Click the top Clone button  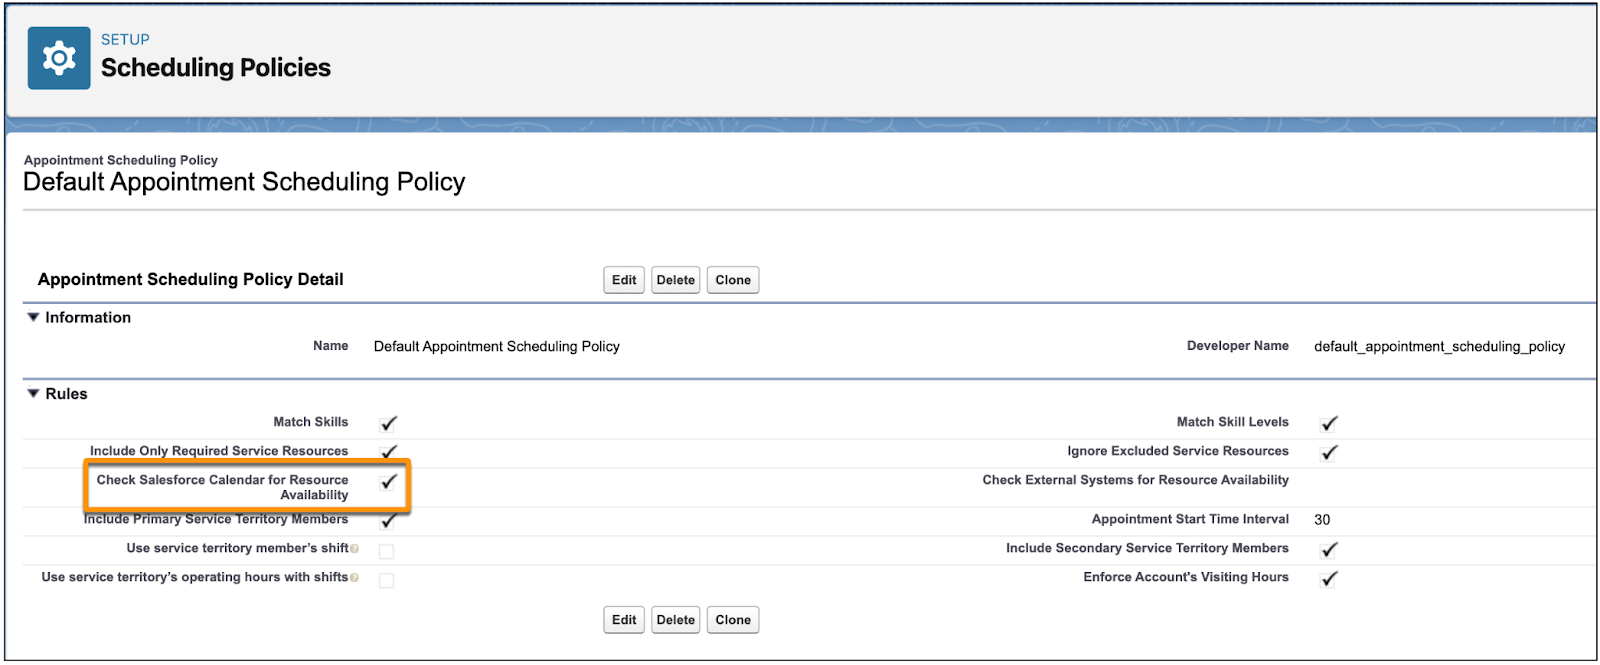[x=733, y=280]
